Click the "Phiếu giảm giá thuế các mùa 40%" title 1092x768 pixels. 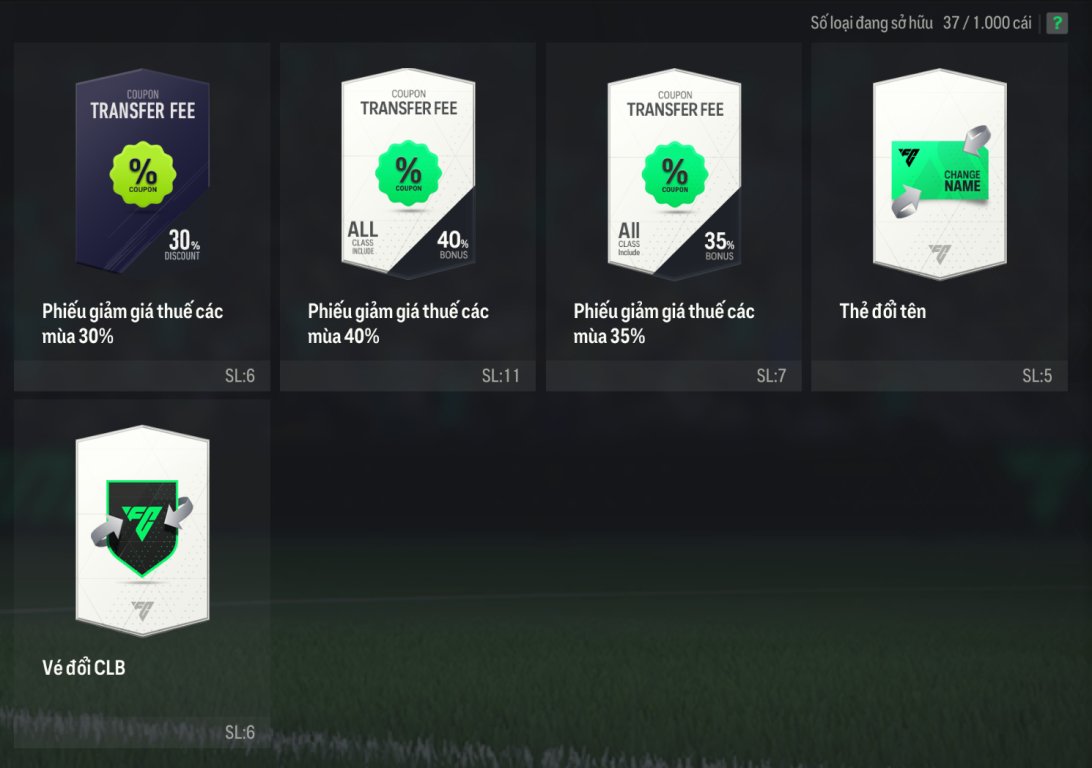(x=398, y=324)
